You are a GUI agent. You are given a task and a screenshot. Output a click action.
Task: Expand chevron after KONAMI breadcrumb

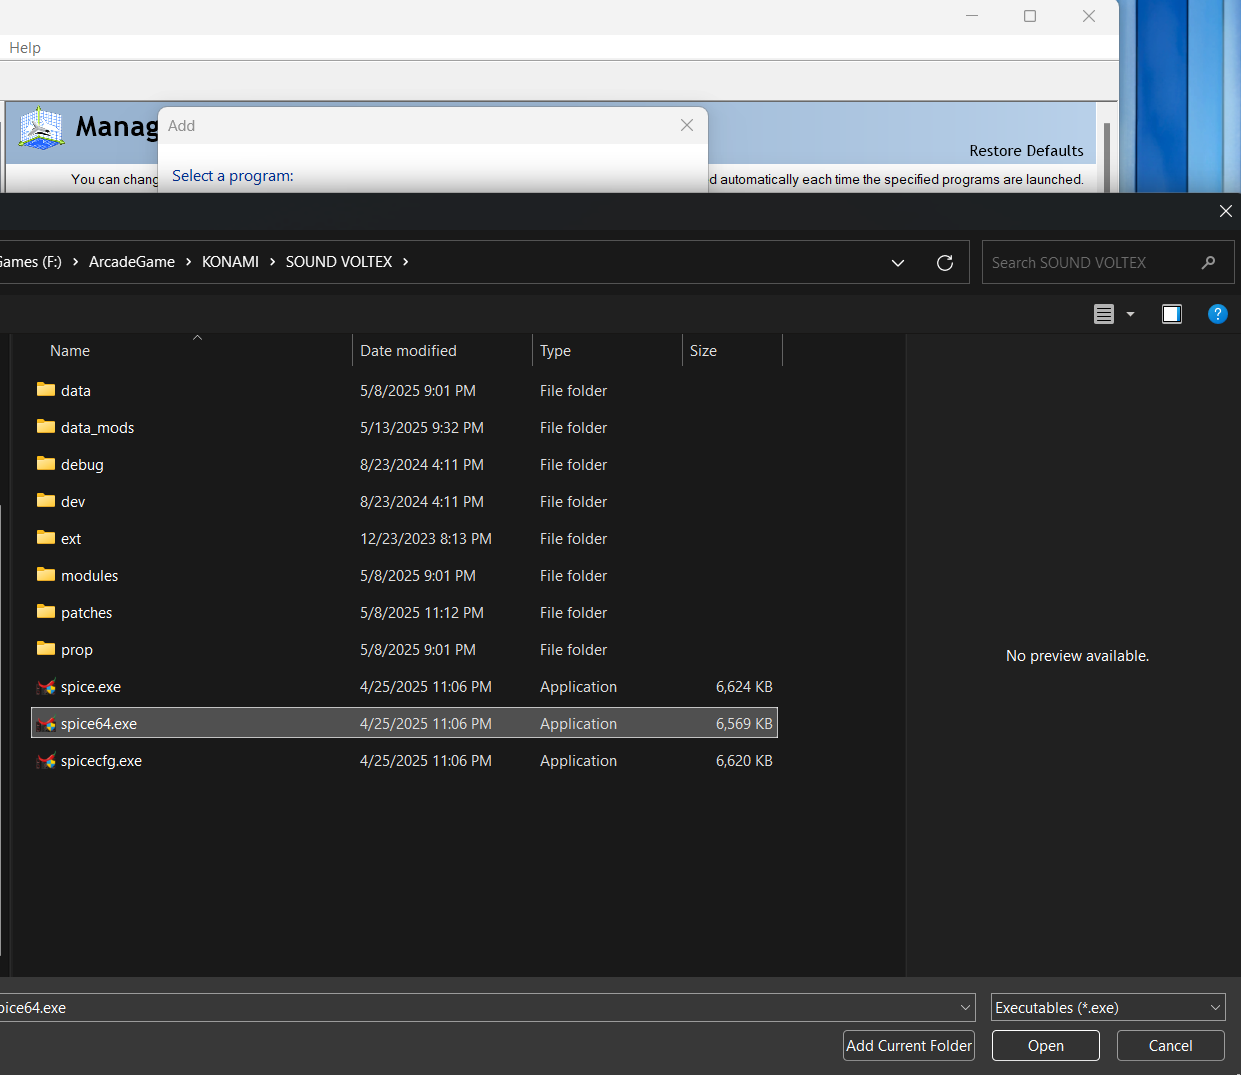pyautogui.click(x=272, y=262)
